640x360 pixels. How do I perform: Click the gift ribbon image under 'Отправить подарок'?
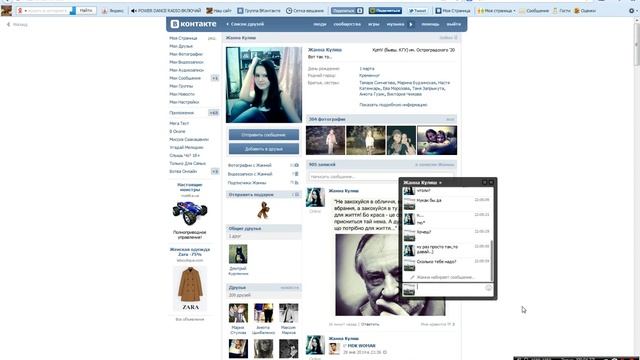(x=263, y=210)
